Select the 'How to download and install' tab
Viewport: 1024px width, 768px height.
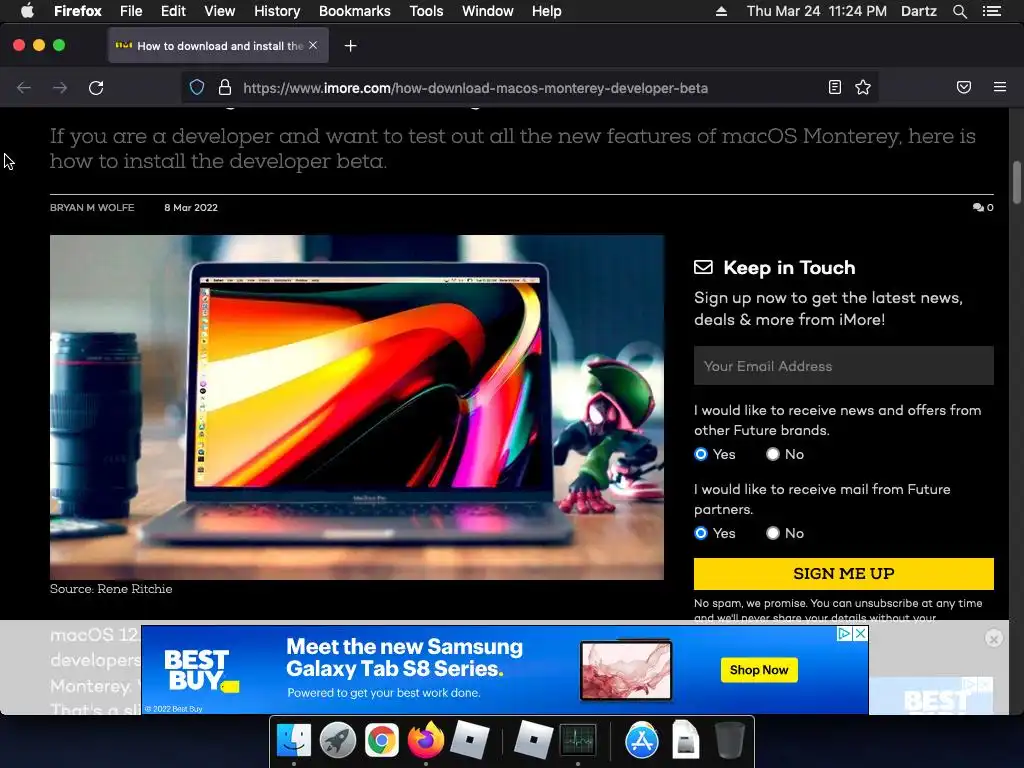[218, 46]
